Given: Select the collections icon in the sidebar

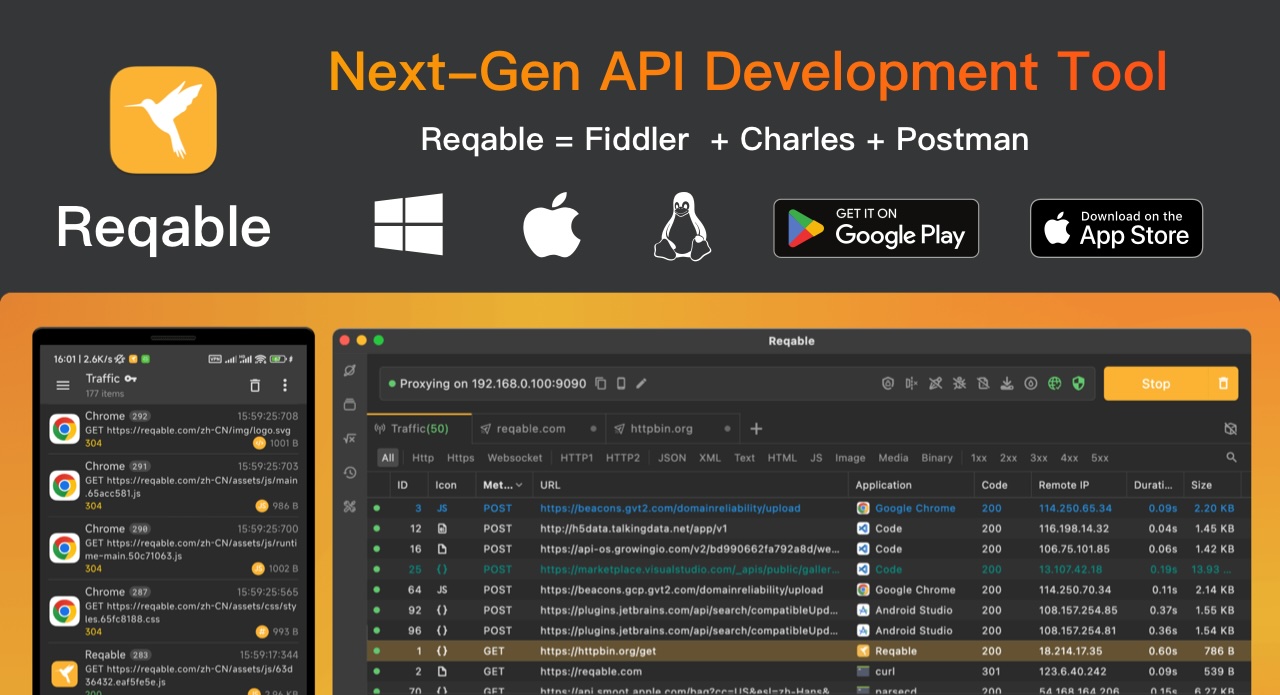Looking at the screenshot, I should click(x=349, y=404).
